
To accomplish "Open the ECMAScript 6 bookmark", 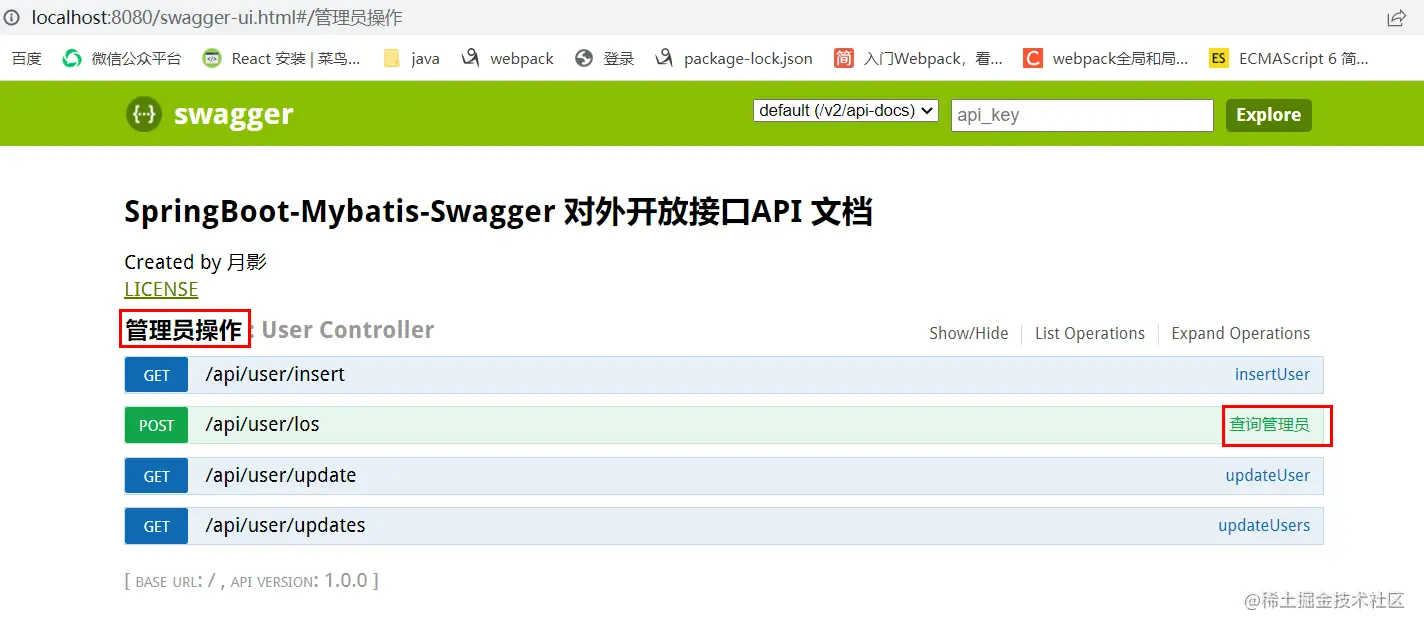I will 1289,58.
